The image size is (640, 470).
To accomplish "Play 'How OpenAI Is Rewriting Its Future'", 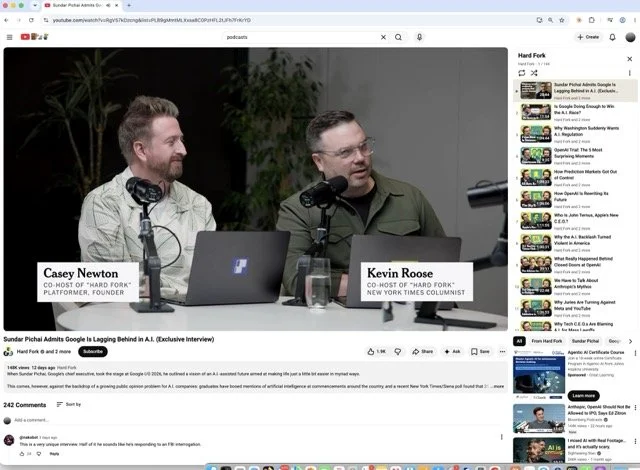I will [576, 199].
